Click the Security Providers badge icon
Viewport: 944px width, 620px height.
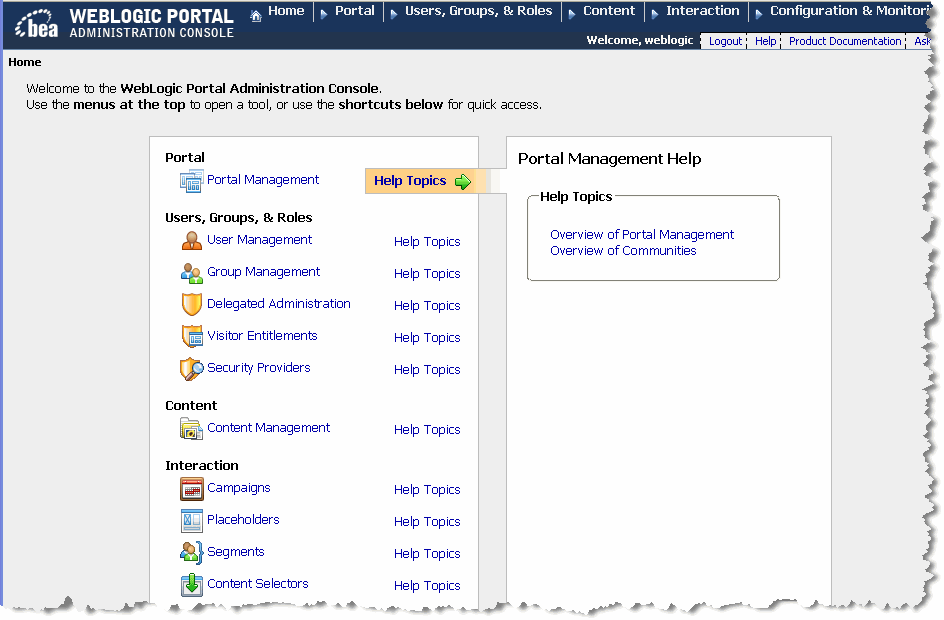pyautogui.click(x=191, y=369)
